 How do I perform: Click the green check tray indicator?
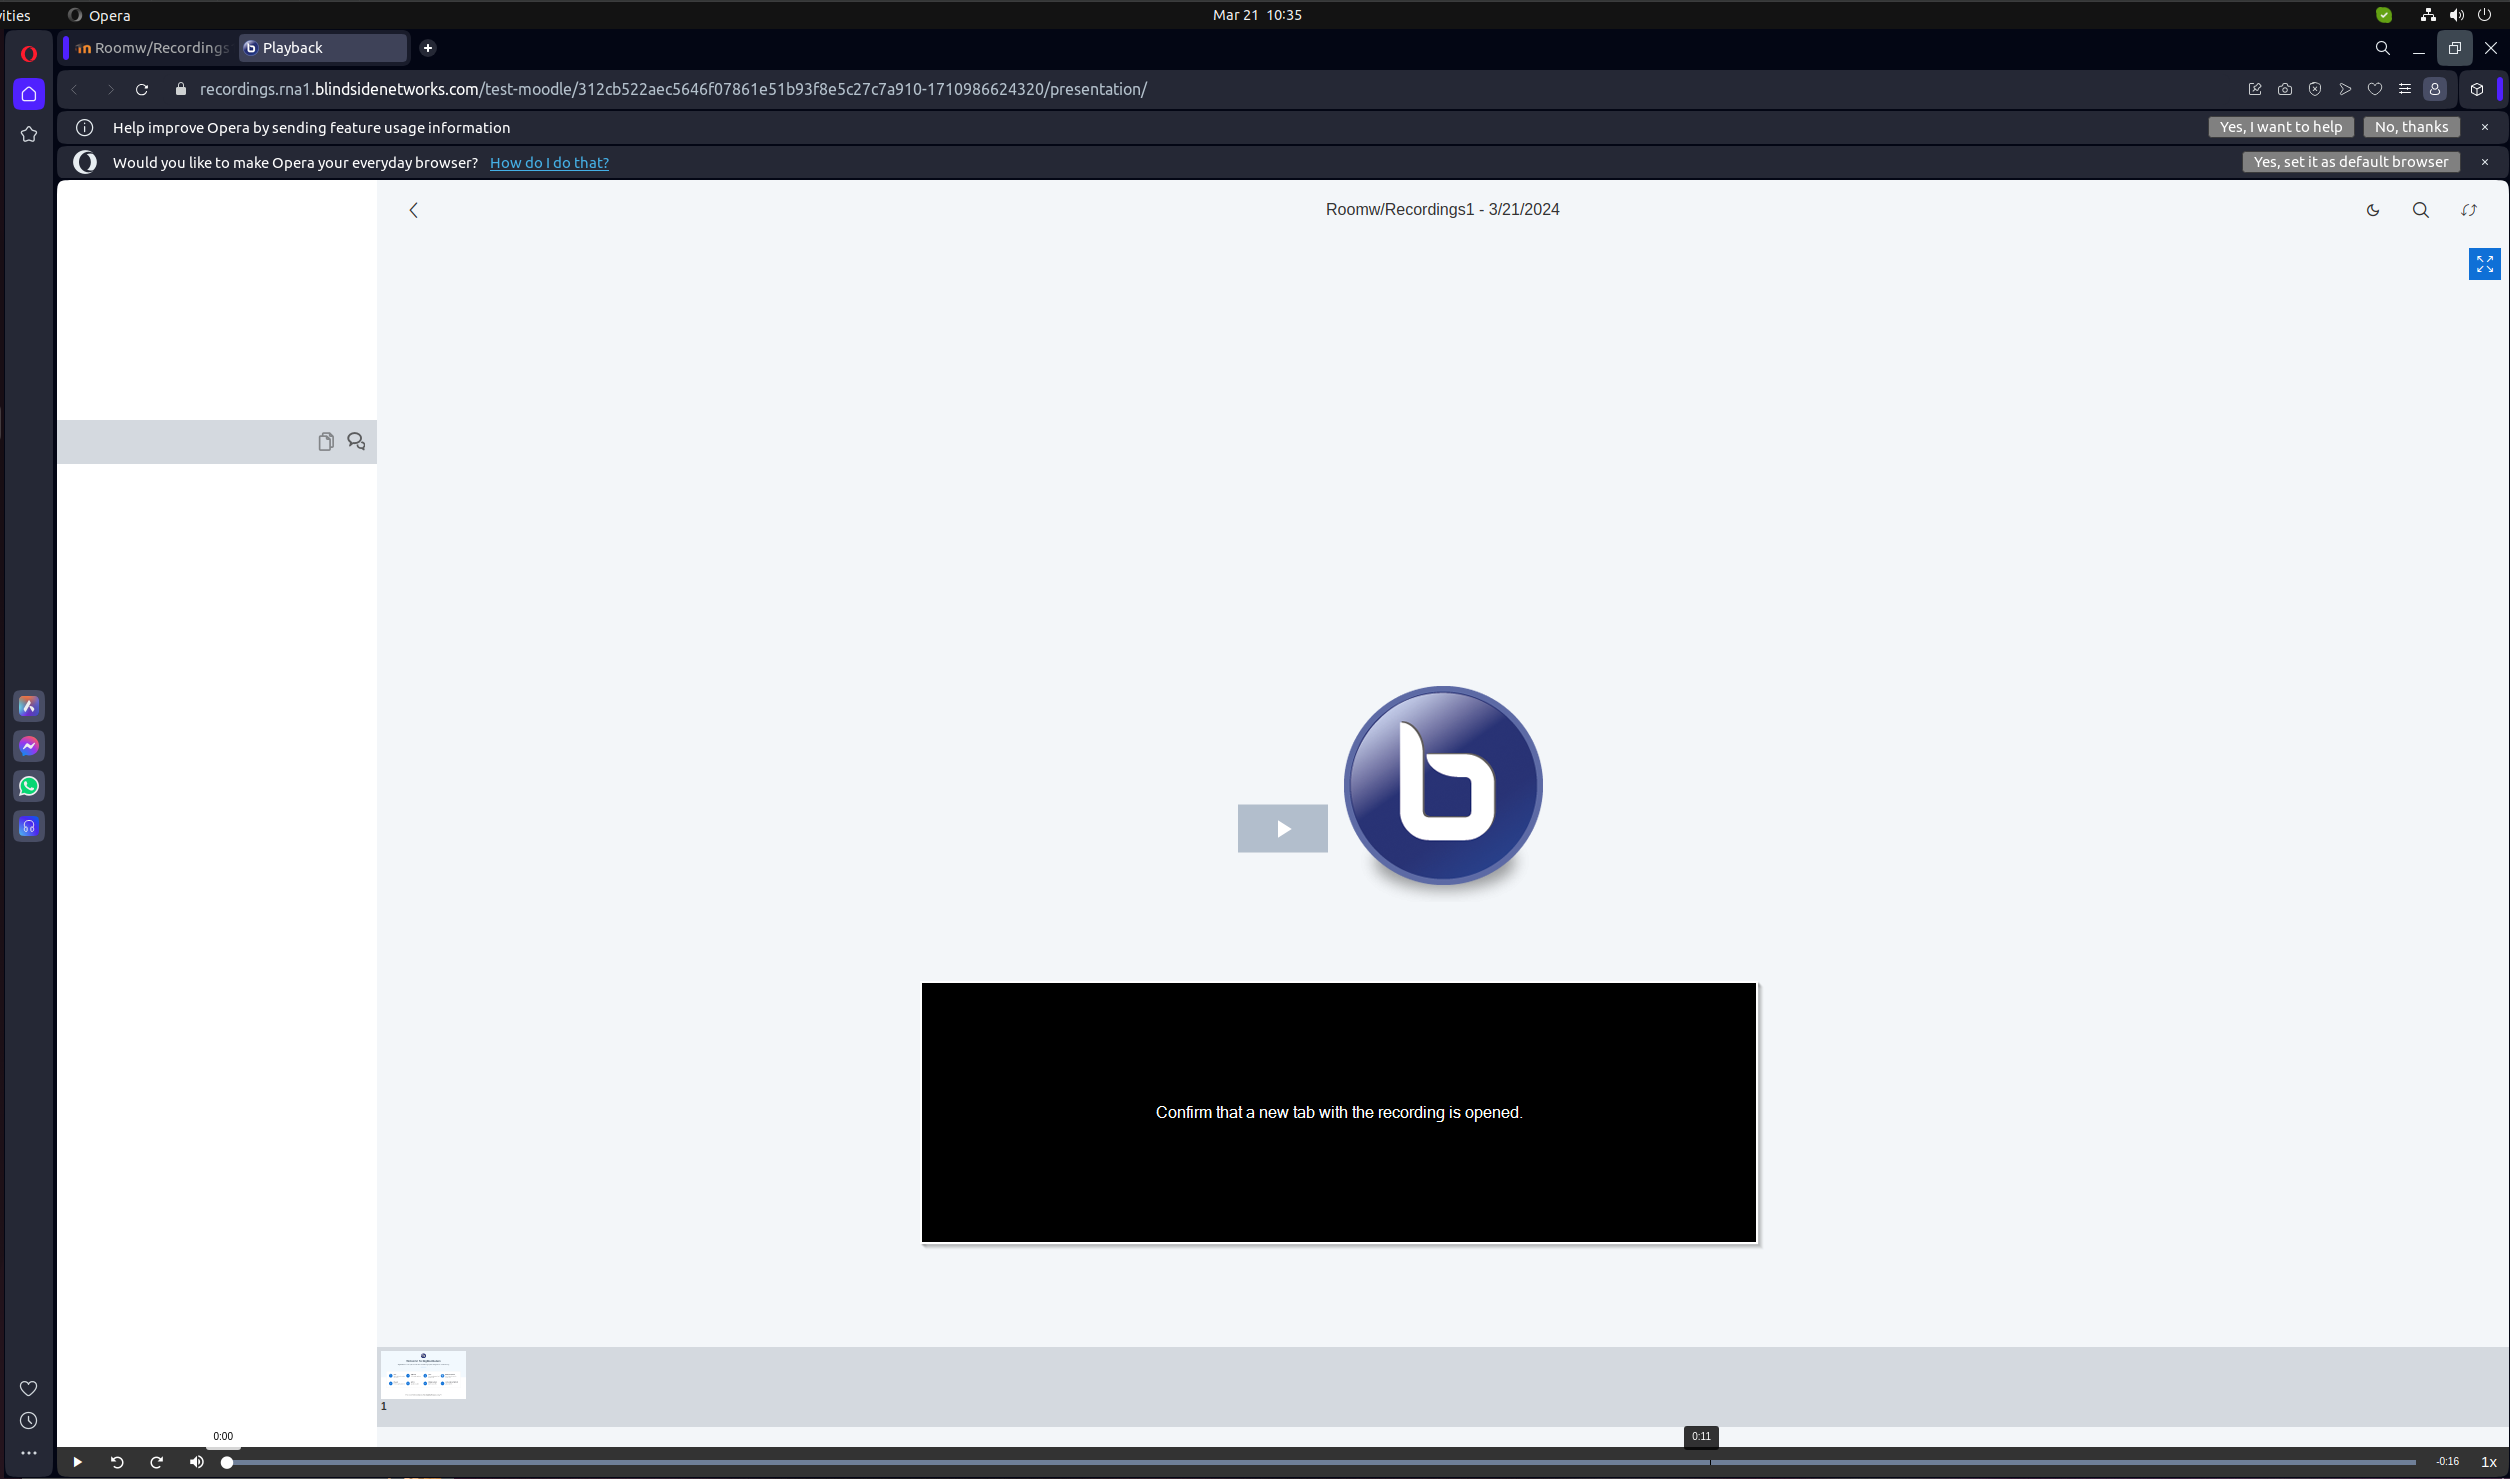pyautogui.click(x=2384, y=15)
